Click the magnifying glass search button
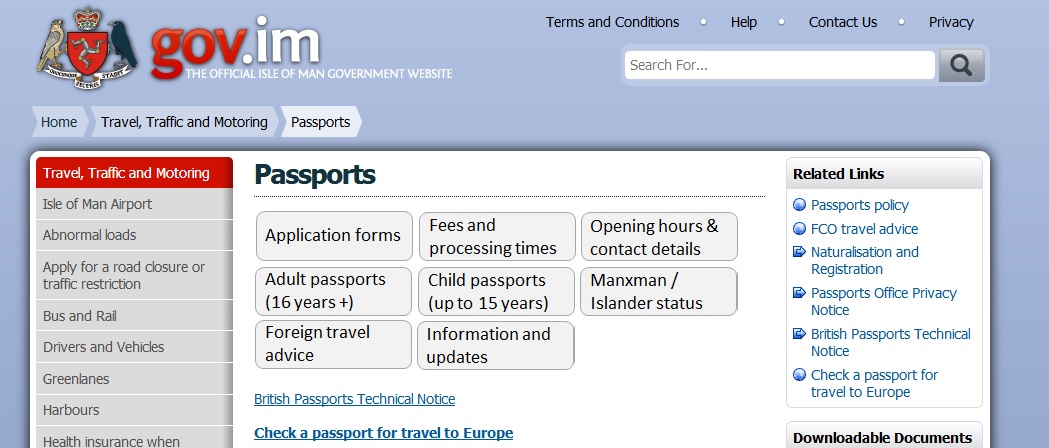1049x448 pixels. pos(961,66)
